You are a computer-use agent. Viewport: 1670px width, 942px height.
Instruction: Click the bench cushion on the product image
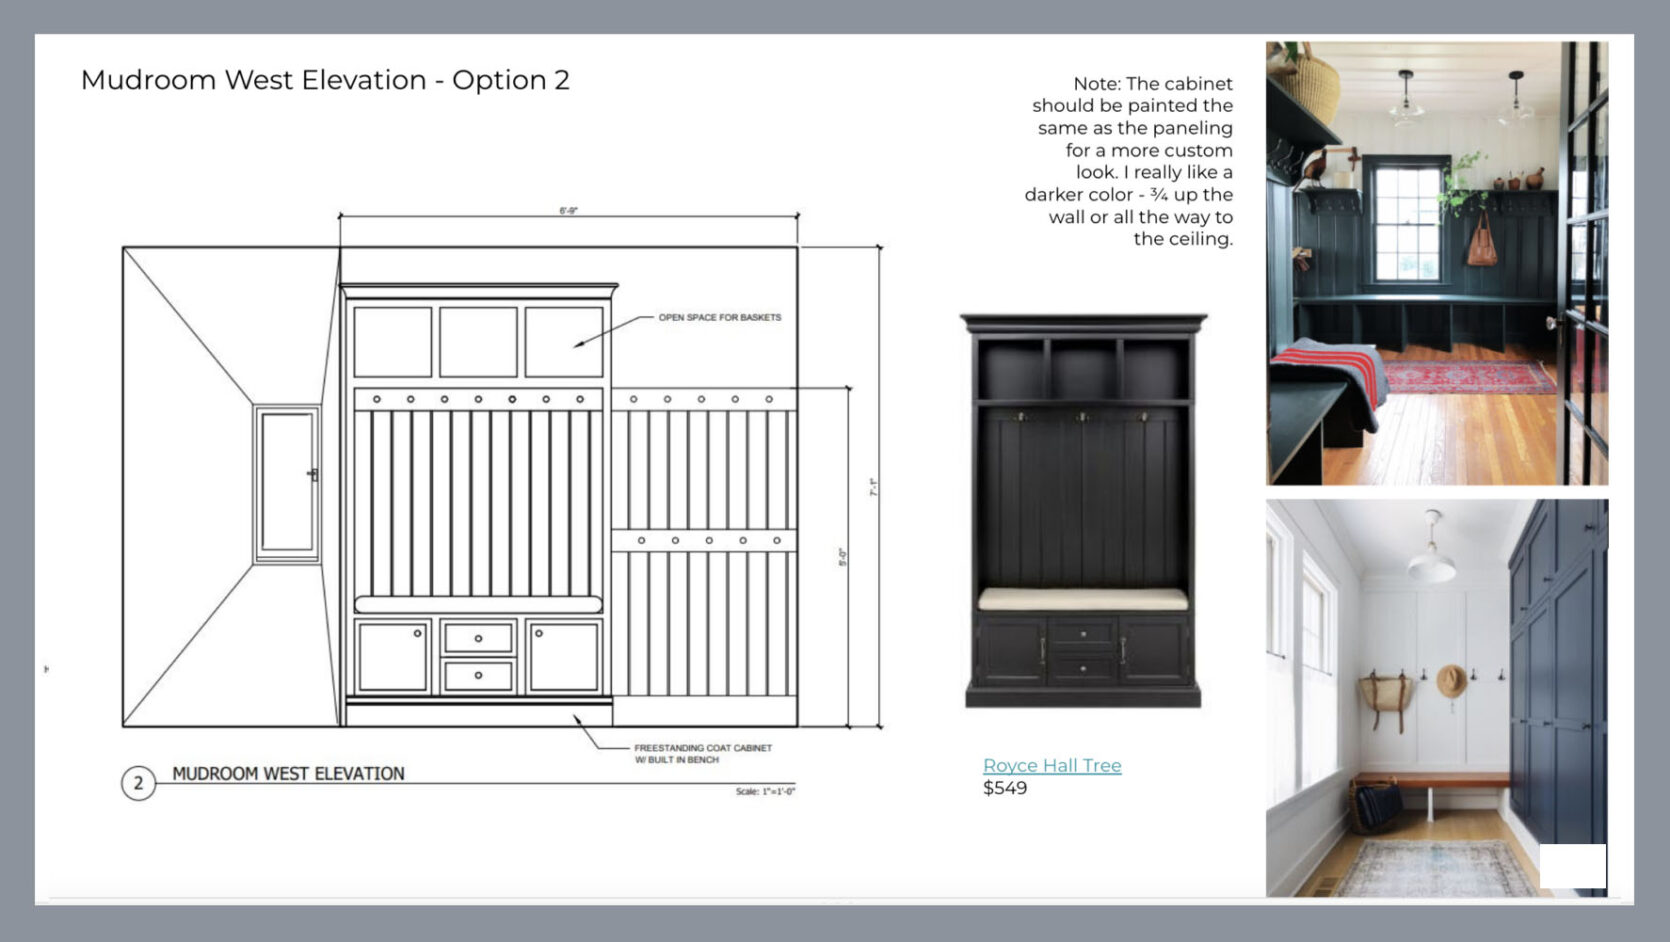(x=1083, y=599)
